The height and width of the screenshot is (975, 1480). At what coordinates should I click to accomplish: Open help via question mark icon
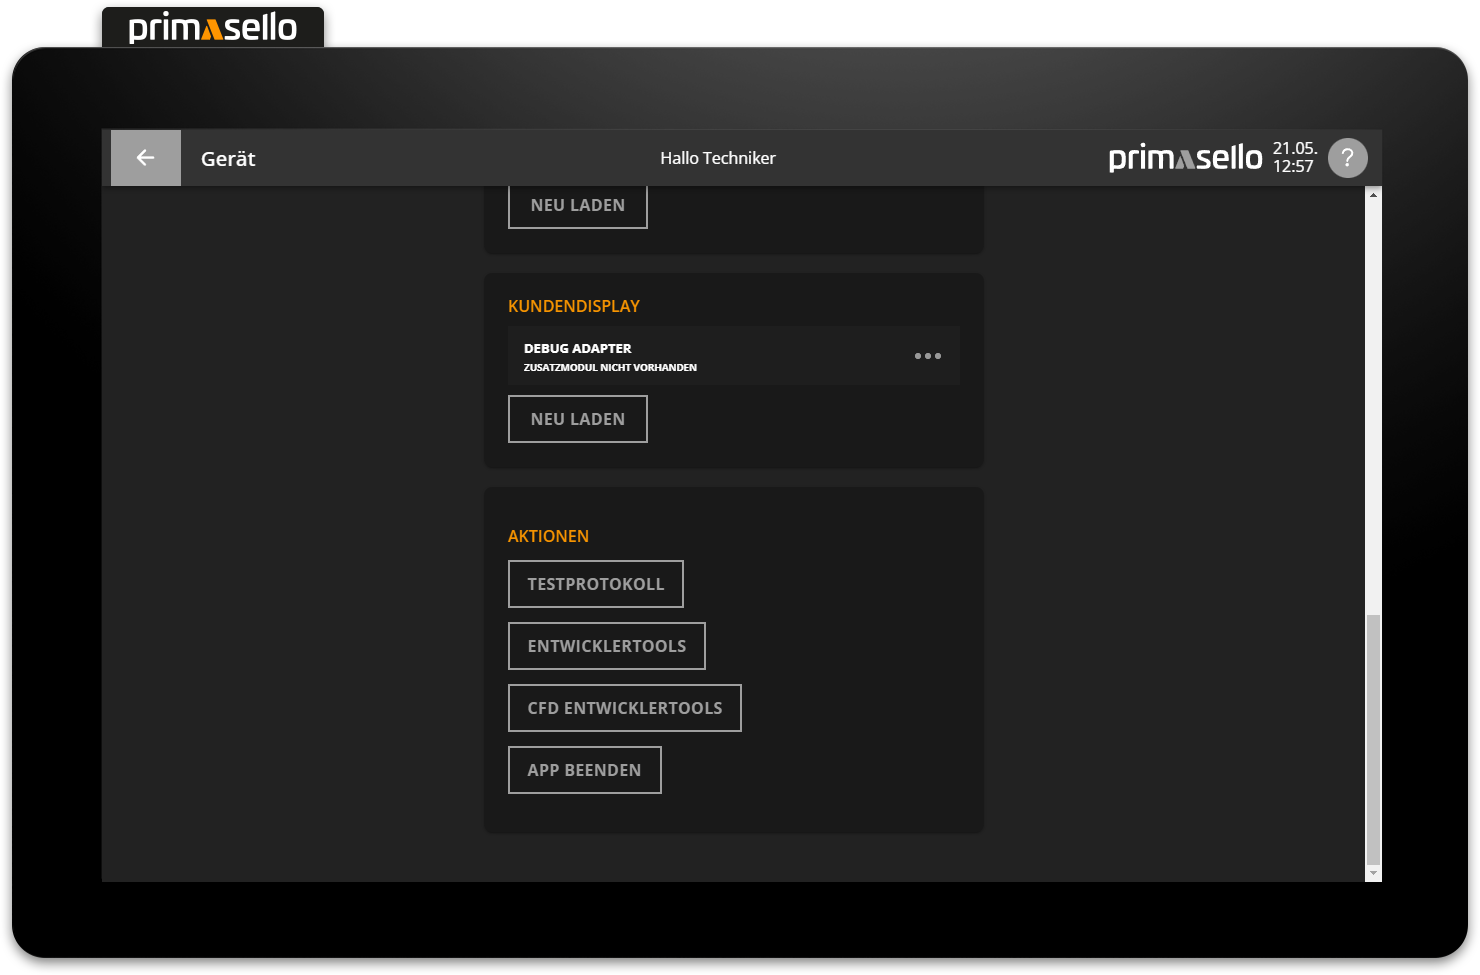click(x=1347, y=158)
